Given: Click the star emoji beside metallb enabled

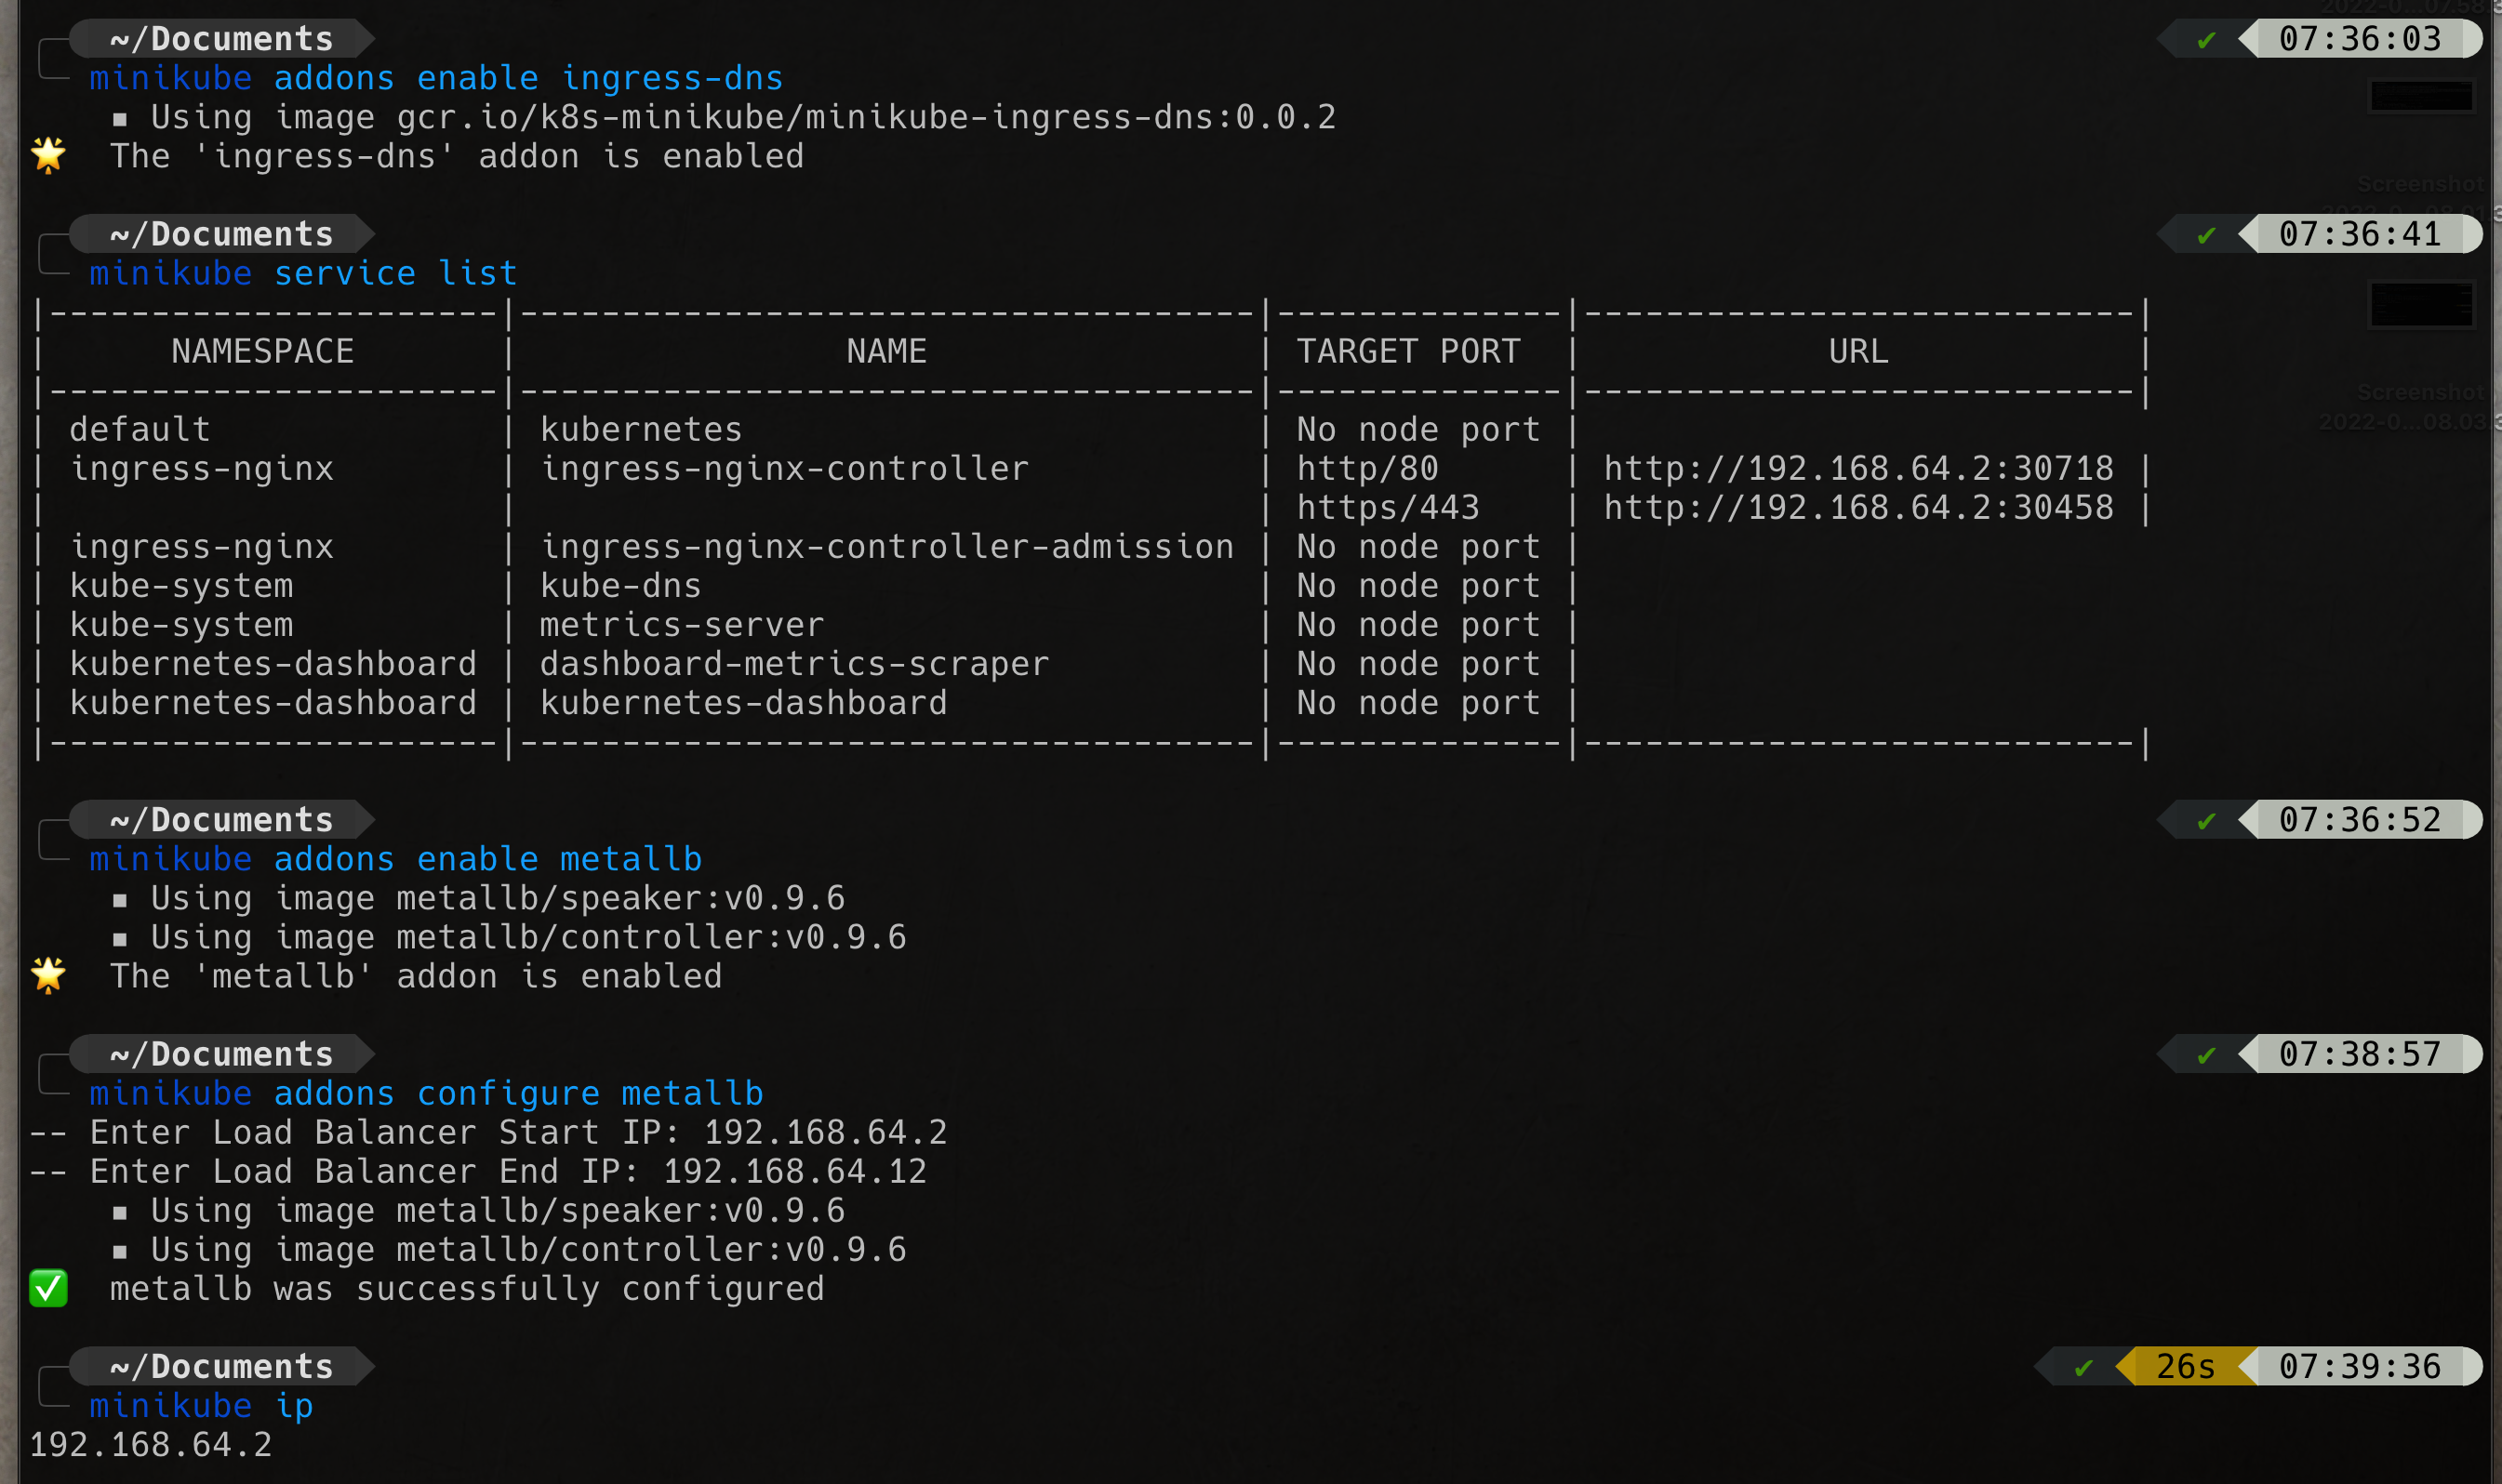Looking at the screenshot, I should [x=48, y=975].
